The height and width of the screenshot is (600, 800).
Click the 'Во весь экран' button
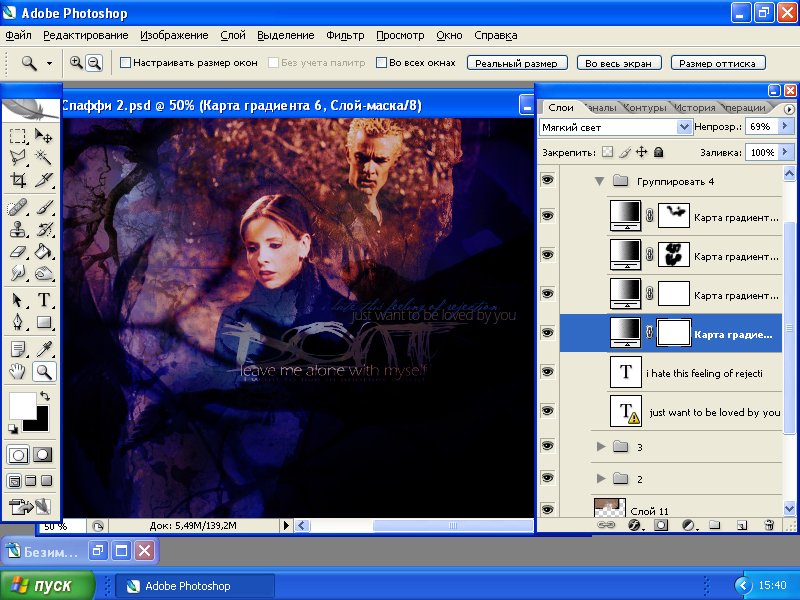pos(618,63)
